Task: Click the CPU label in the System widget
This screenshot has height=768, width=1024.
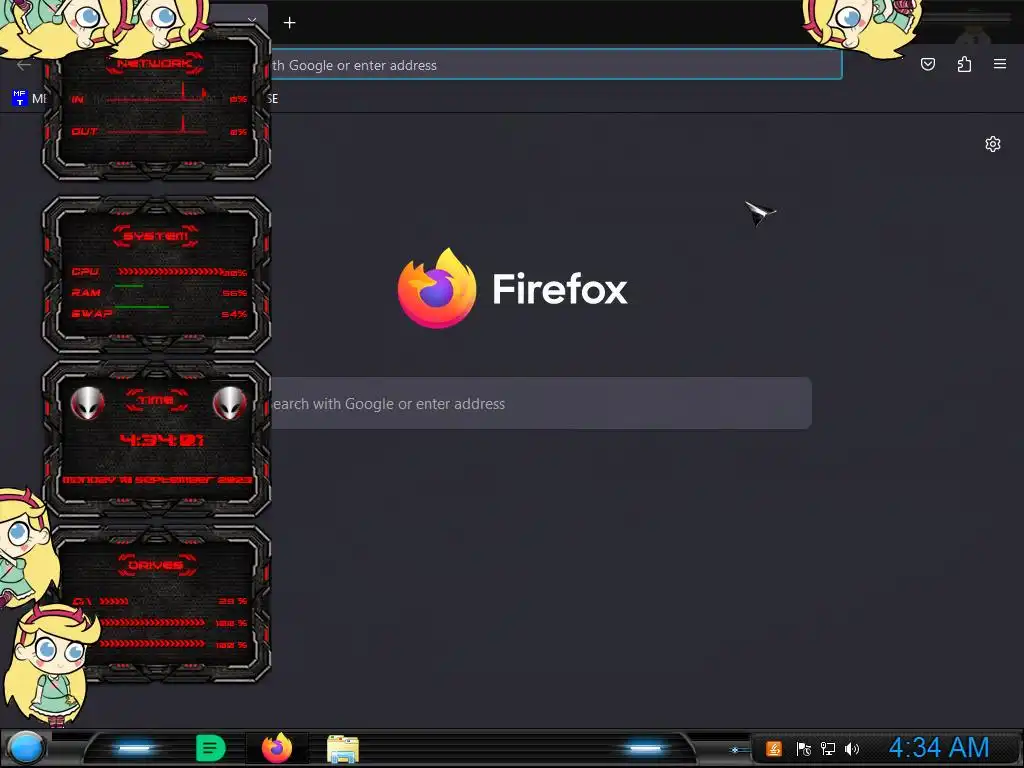Action: (86, 272)
